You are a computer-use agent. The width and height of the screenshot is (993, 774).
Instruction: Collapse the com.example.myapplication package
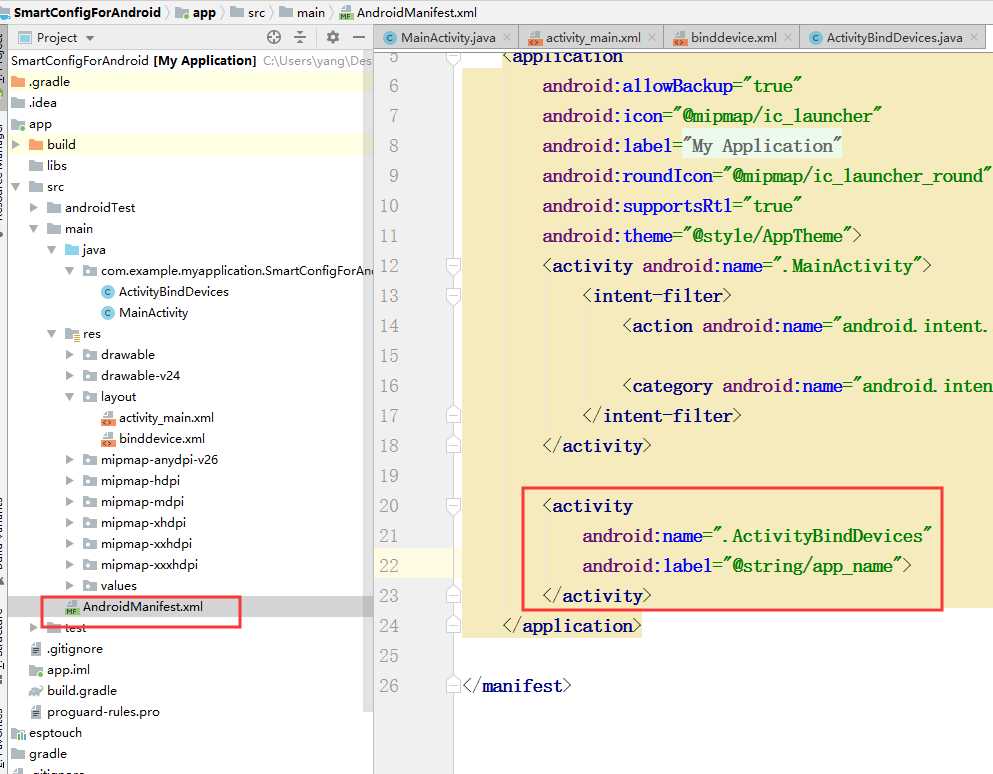point(70,270)
